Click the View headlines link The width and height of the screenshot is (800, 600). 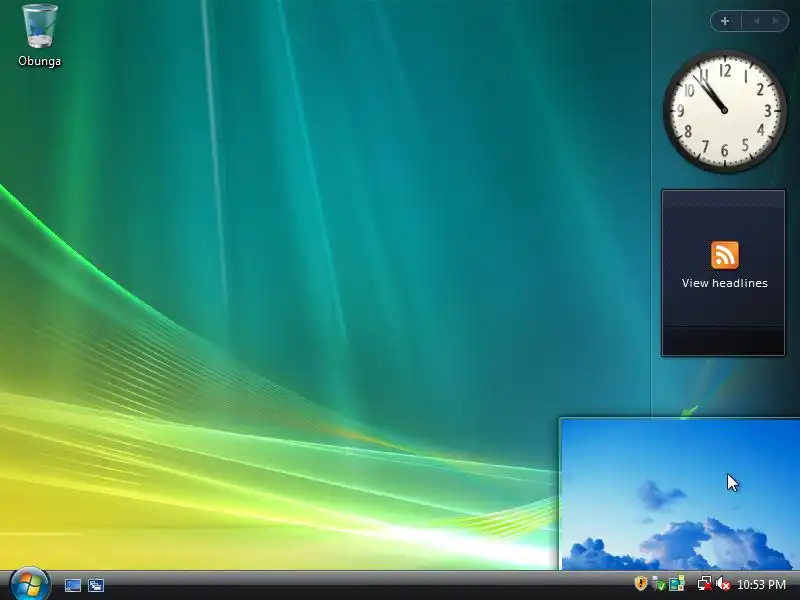(724, 283)
